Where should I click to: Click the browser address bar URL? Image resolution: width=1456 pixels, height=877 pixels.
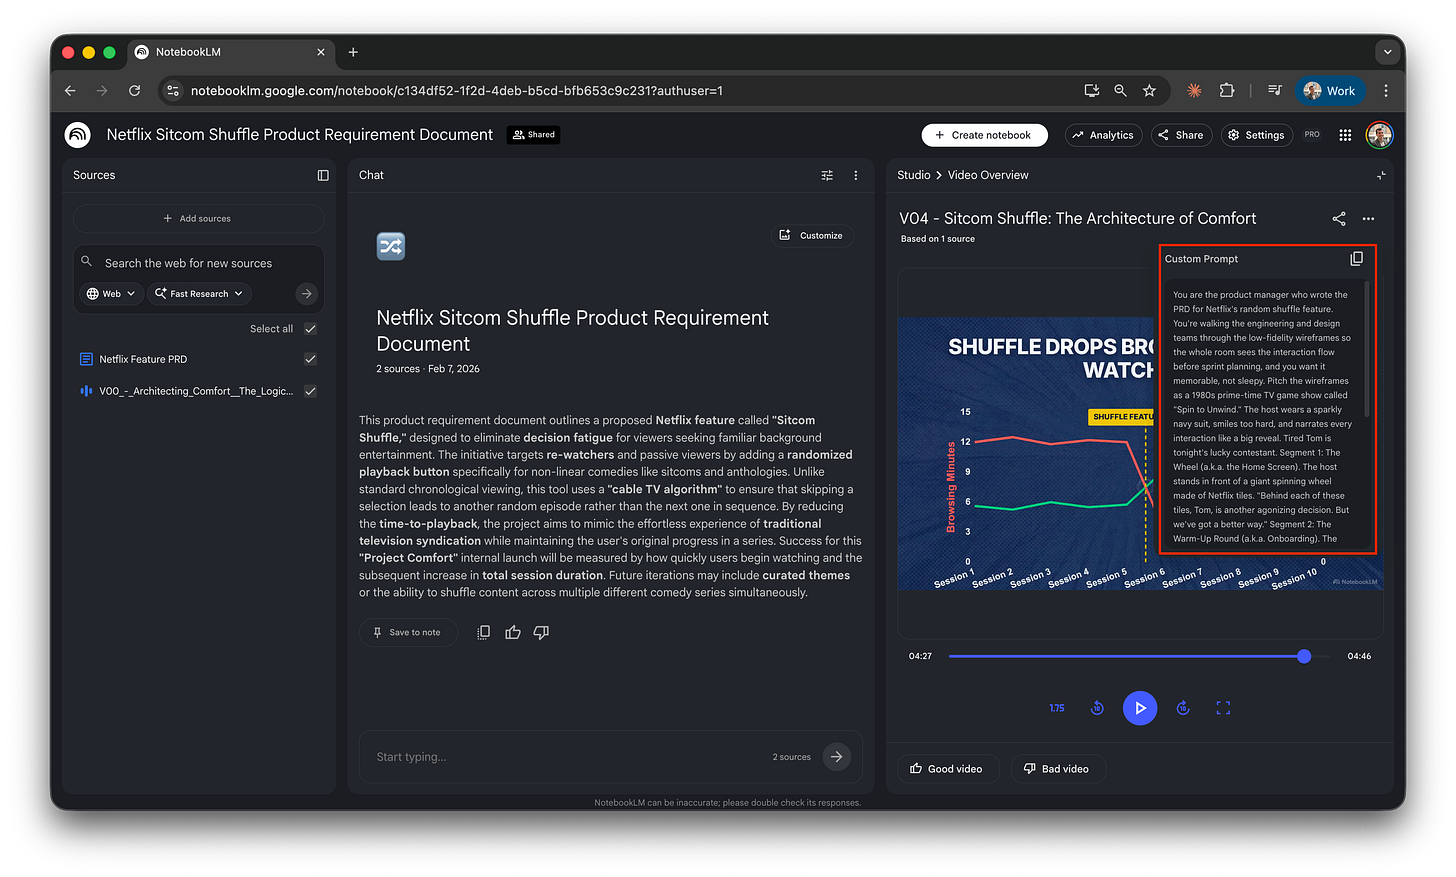click(457, 91)
